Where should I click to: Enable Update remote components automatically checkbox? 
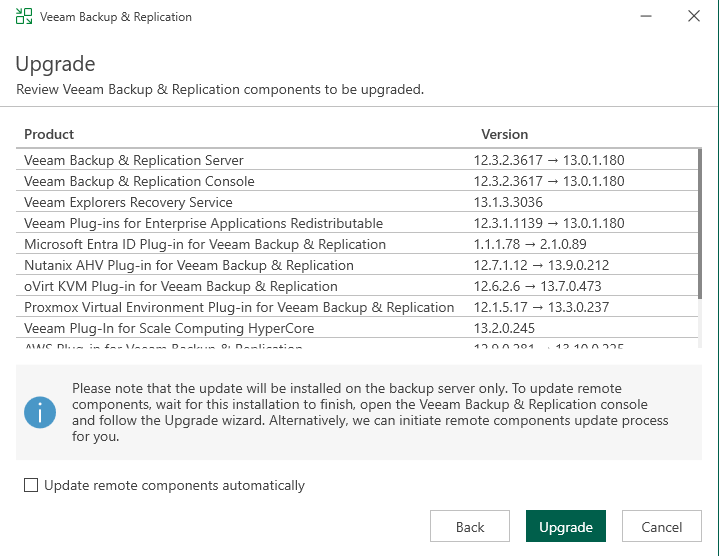[x=31, y=486]
